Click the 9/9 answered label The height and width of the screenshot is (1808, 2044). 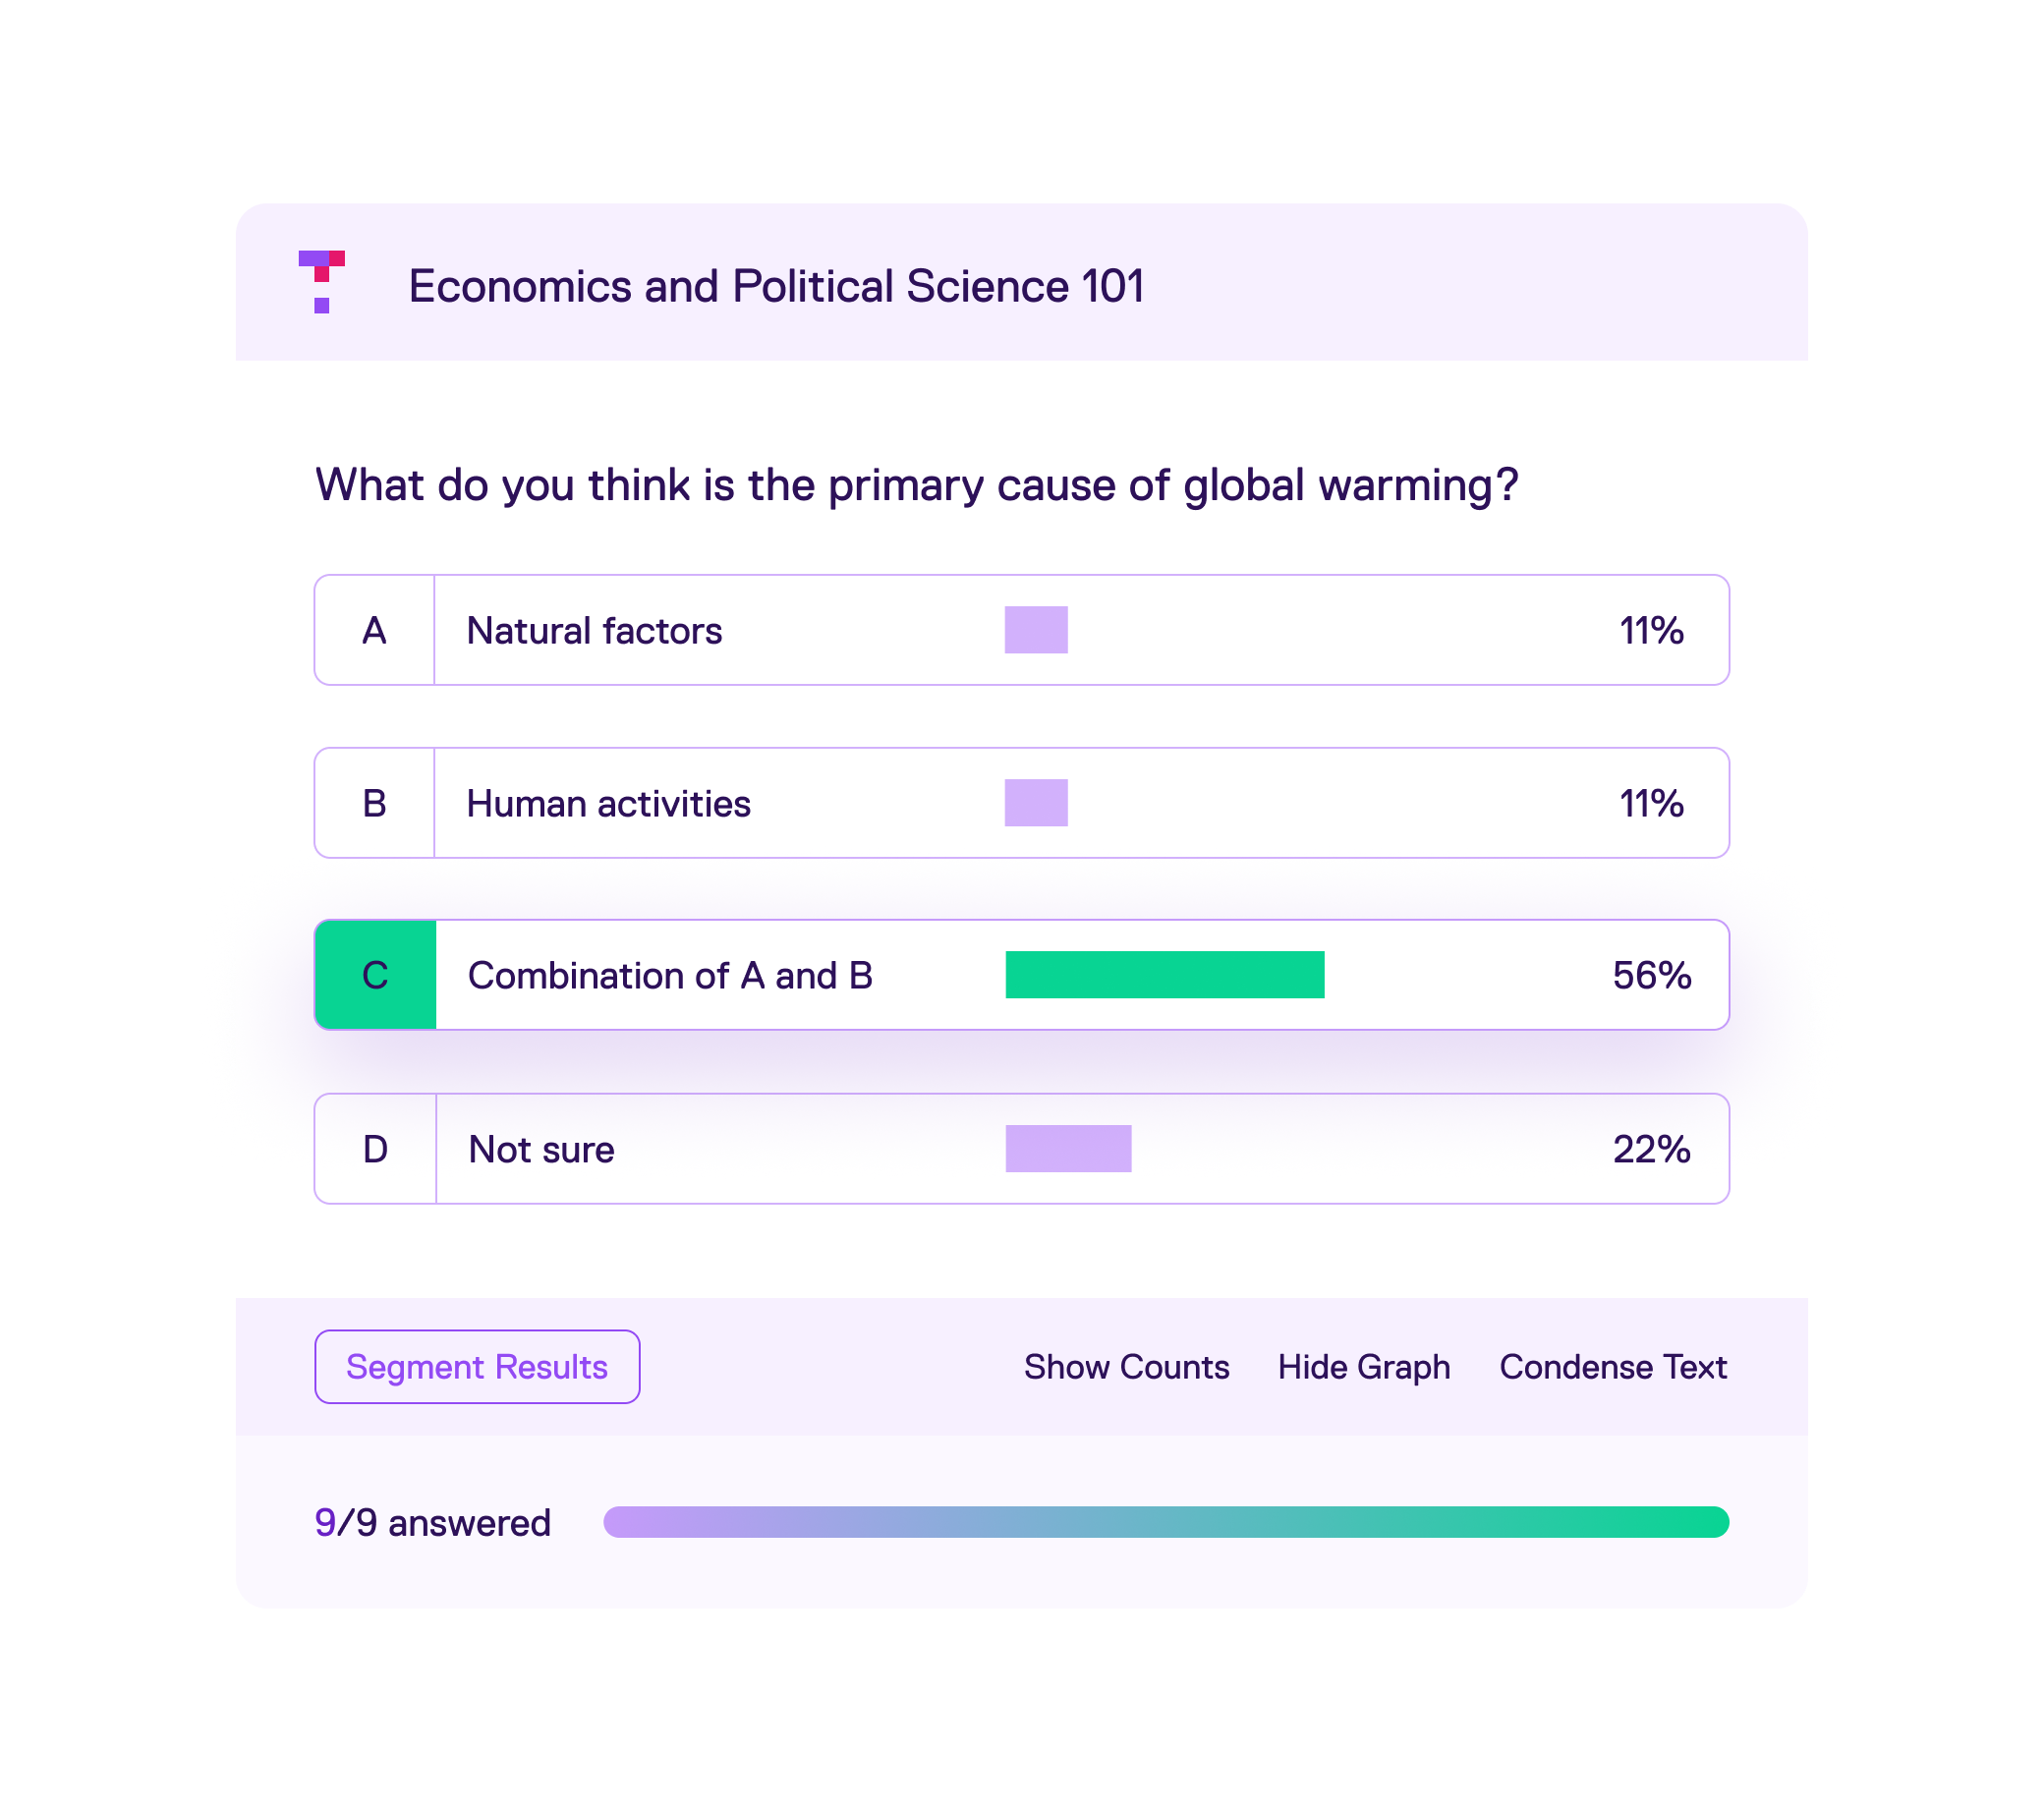click(x=432, y=1523)
